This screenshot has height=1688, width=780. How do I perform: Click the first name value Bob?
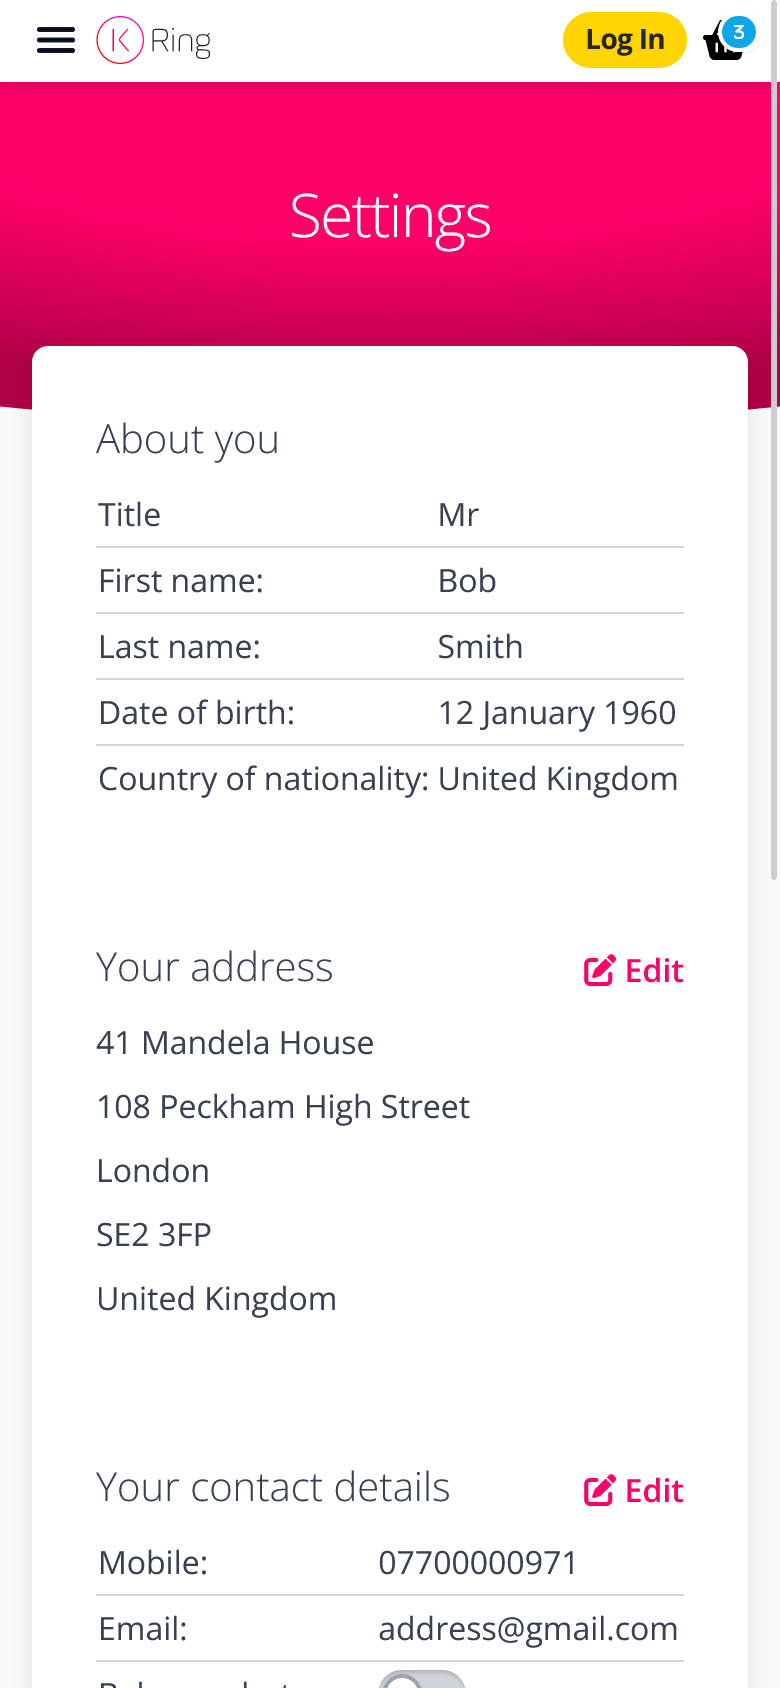pos(467,581)
